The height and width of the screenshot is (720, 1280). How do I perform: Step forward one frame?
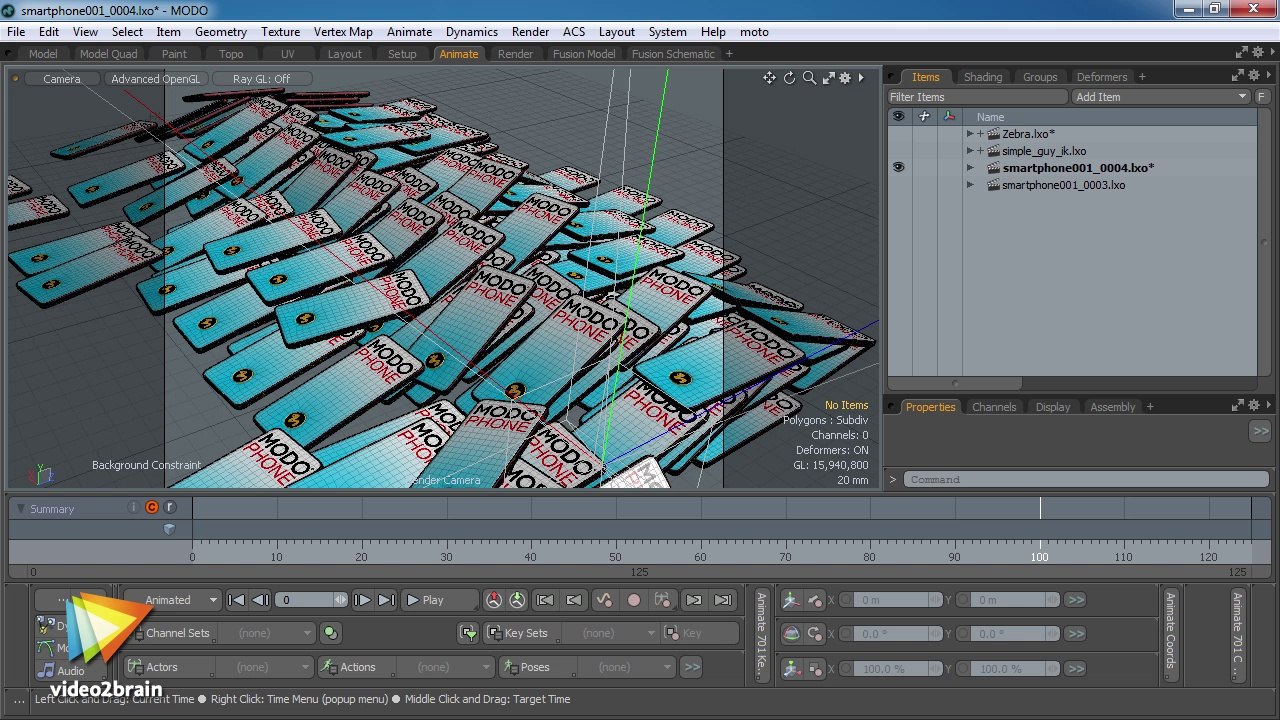(x=362, y=600)
